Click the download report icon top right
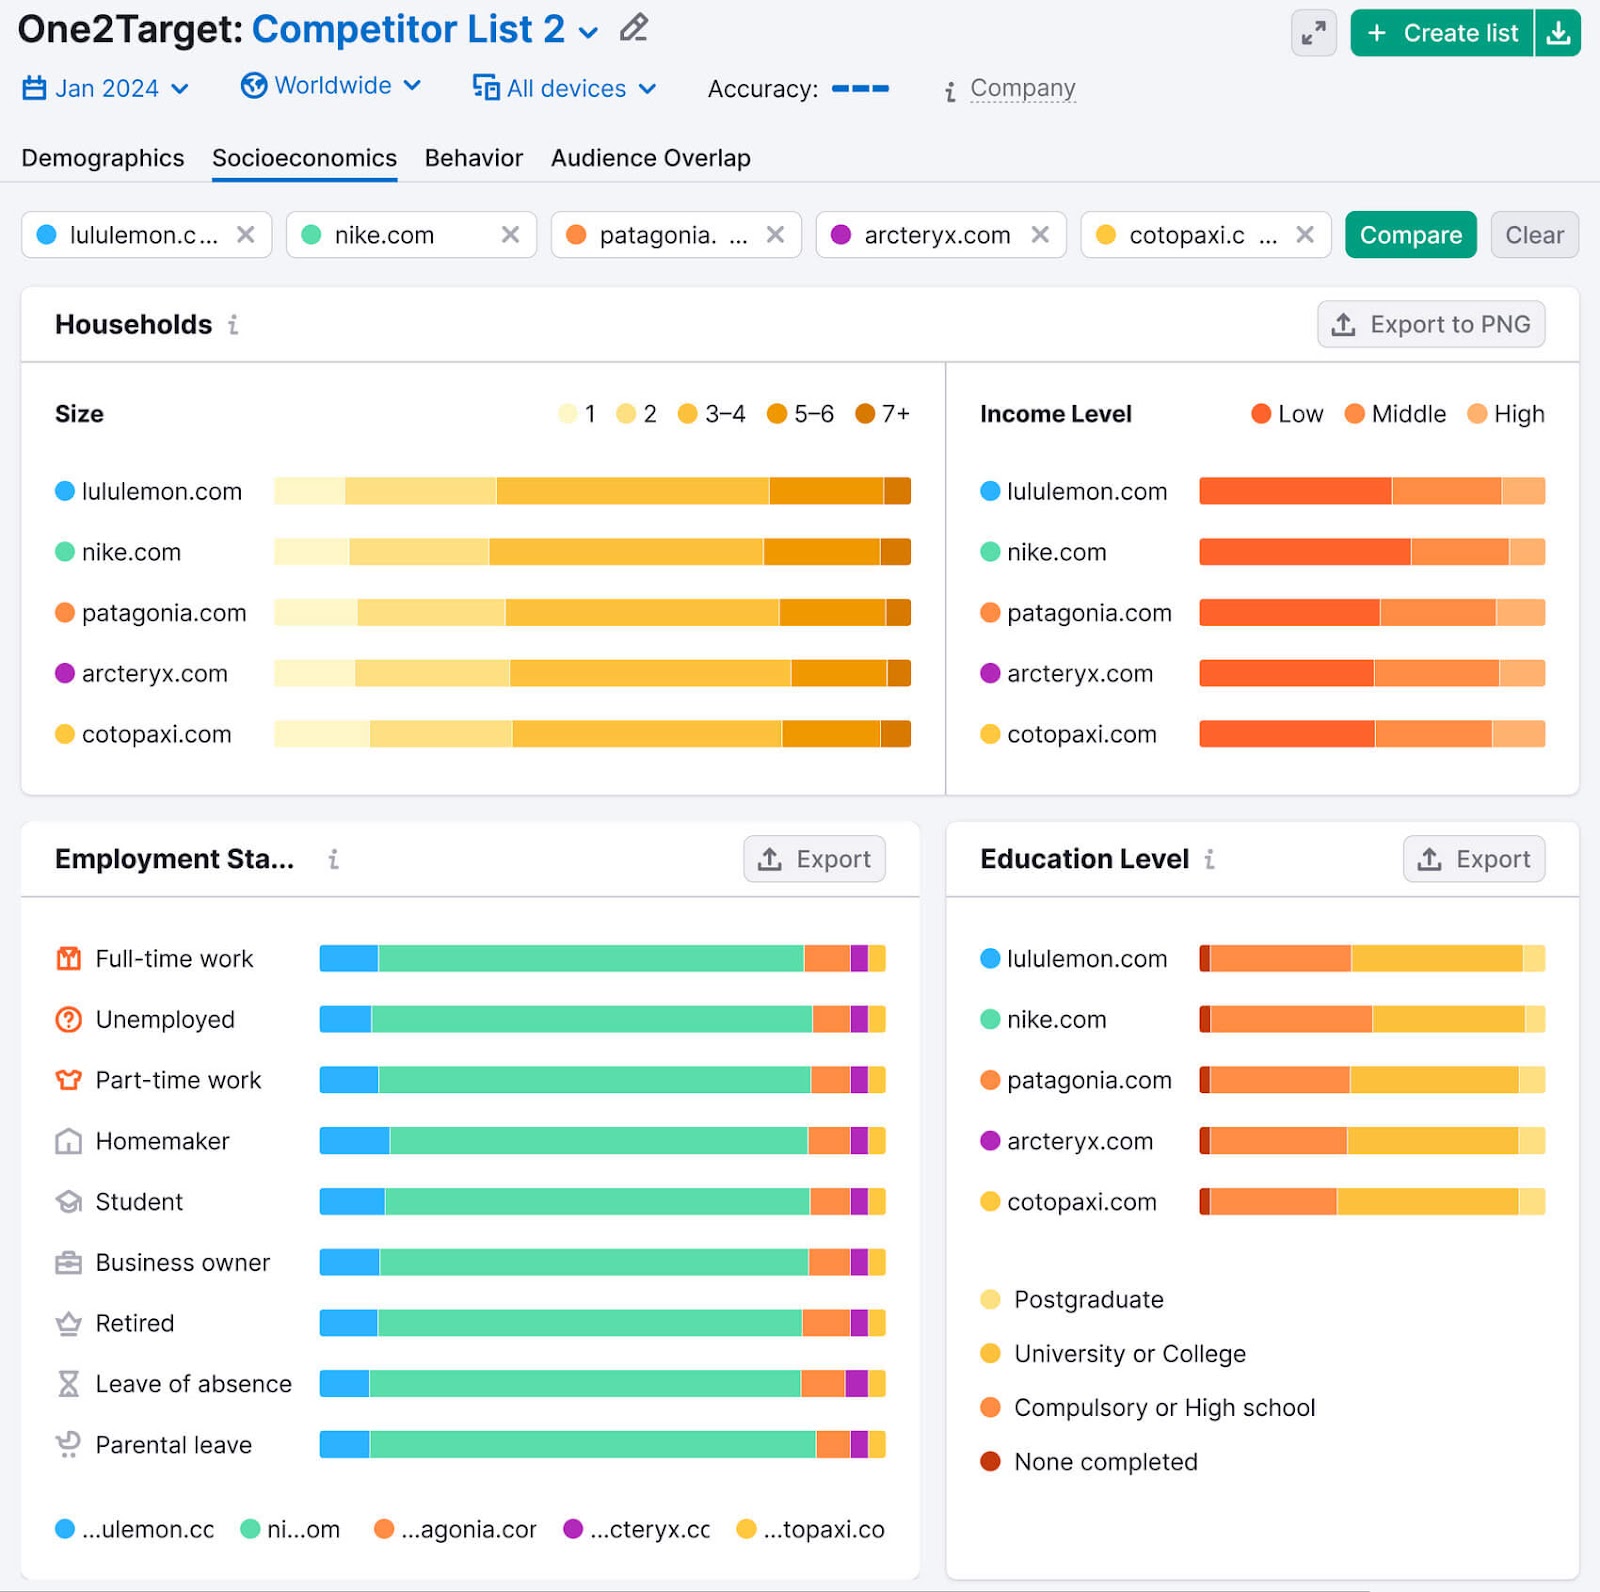This screenshot has height=1592, width=1600. pos(1558,33)
